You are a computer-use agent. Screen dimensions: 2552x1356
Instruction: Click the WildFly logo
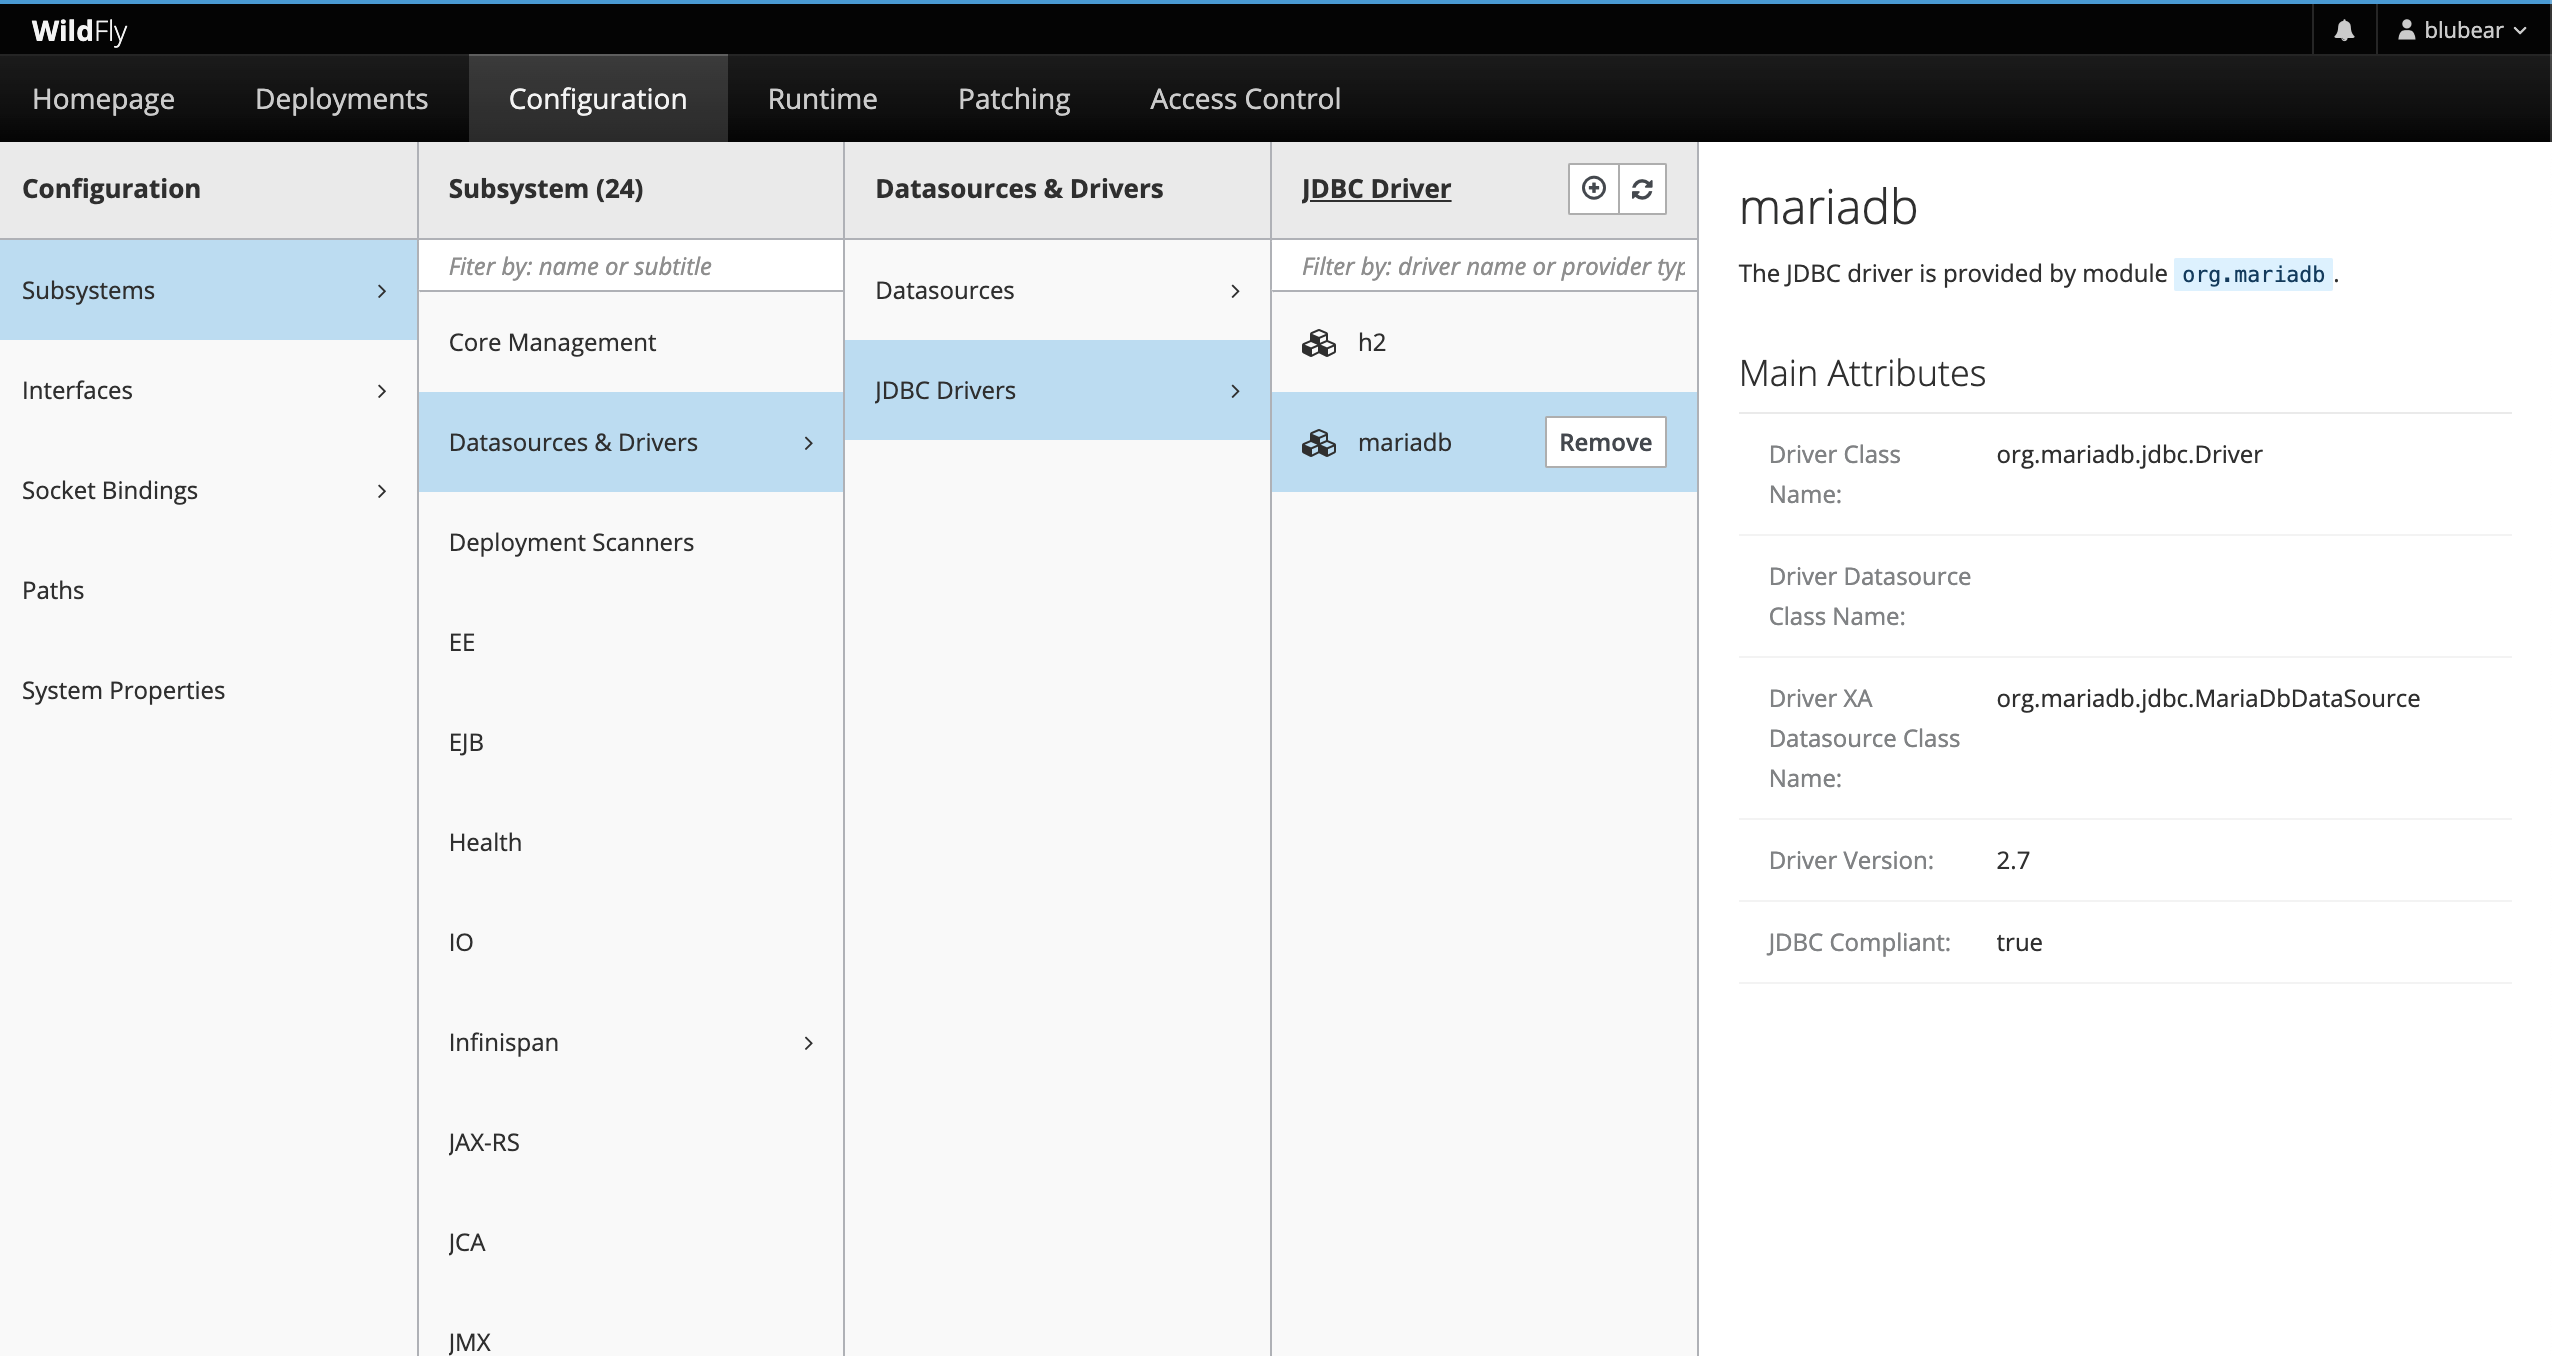pyautogui.click(x=79, y=30)
